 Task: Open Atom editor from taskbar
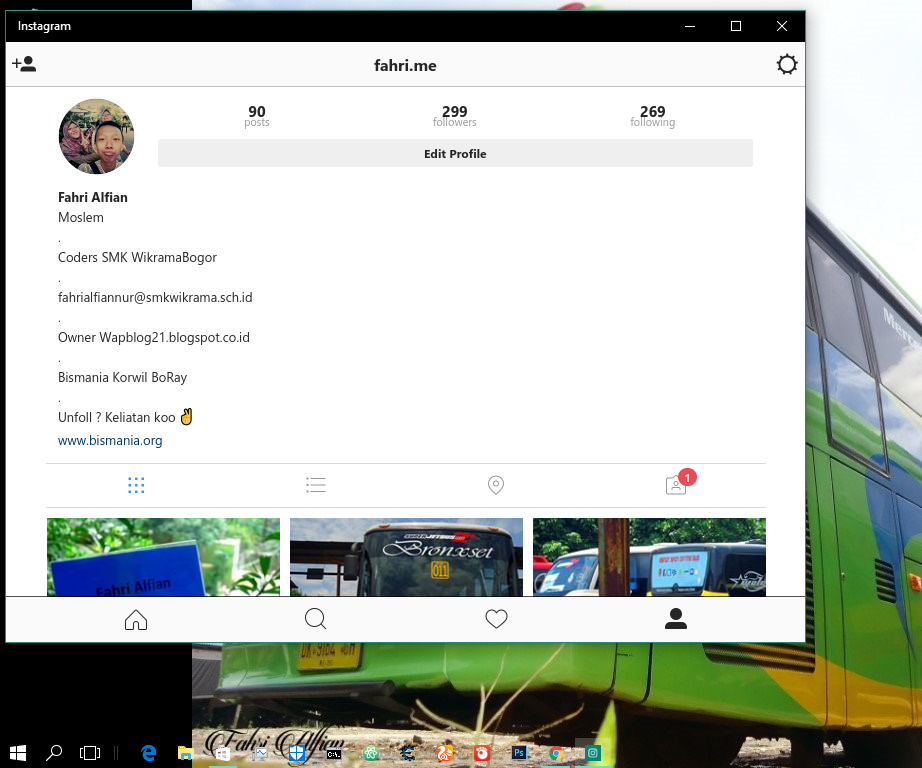(x=370, y=753)
